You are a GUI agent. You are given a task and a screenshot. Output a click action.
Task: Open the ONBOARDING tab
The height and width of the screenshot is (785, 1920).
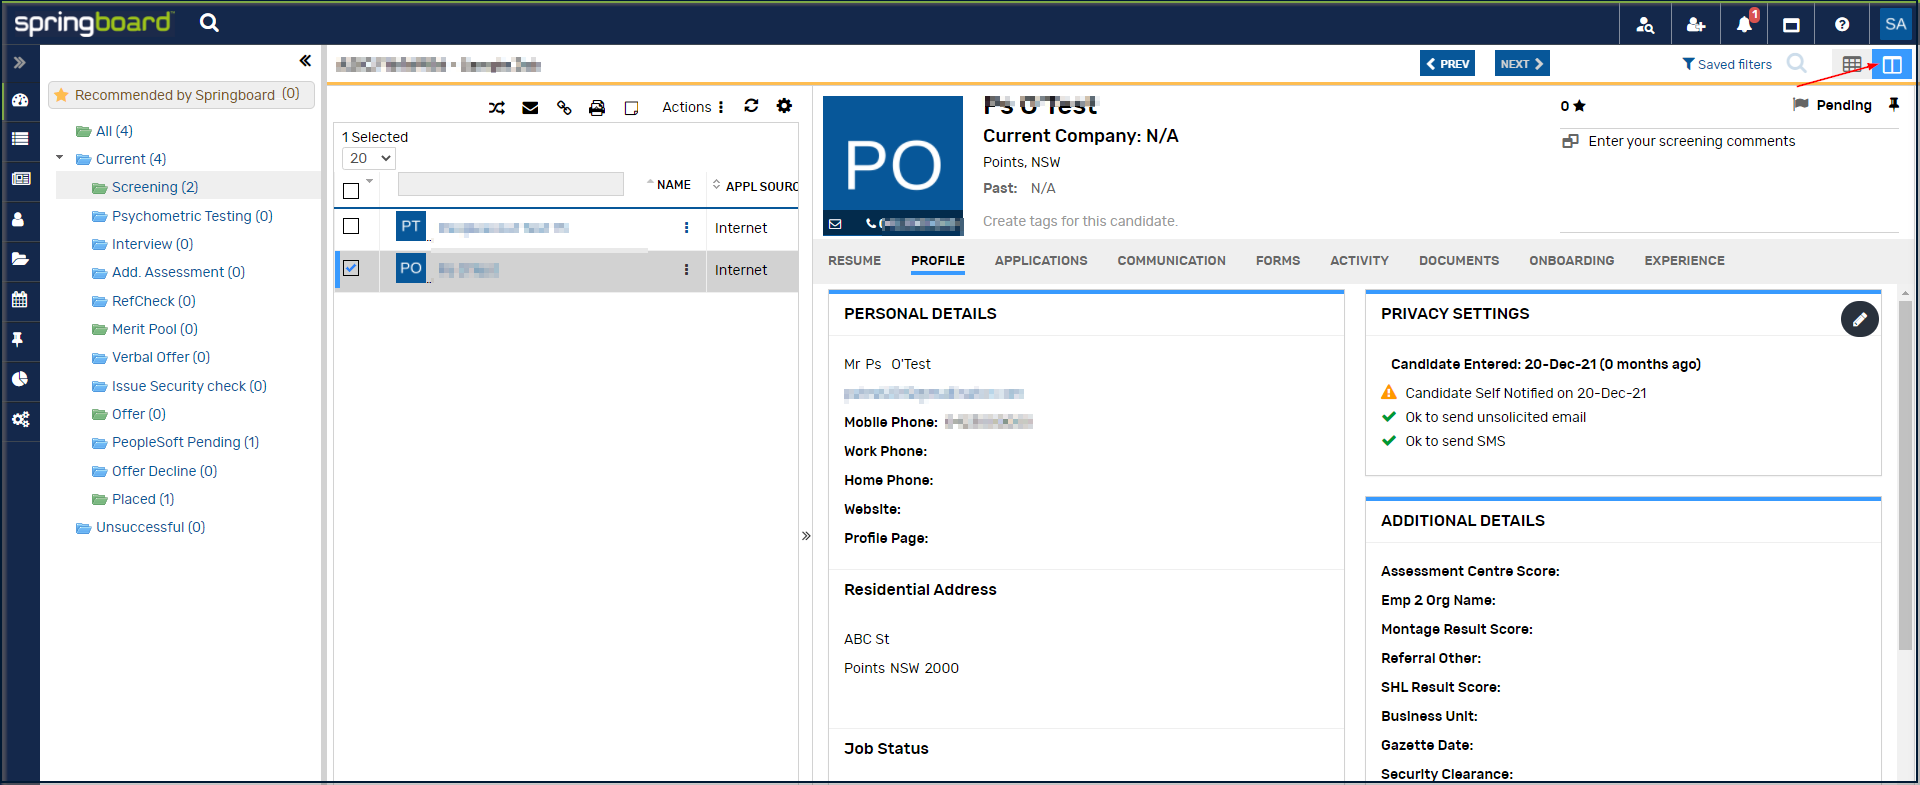1571,260
